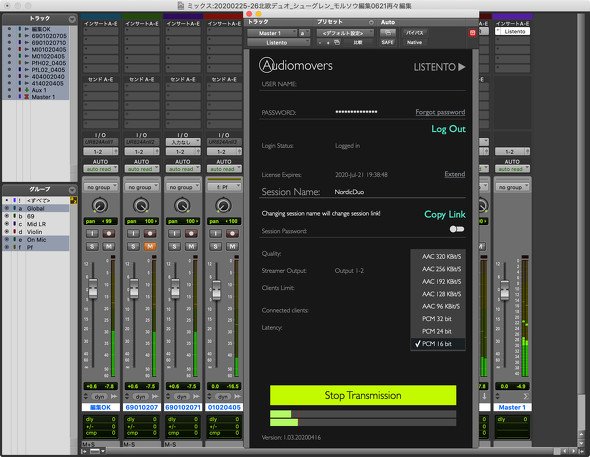
Task: Toggle SAFE automation button in plugin header
Action: pos(388,43)
